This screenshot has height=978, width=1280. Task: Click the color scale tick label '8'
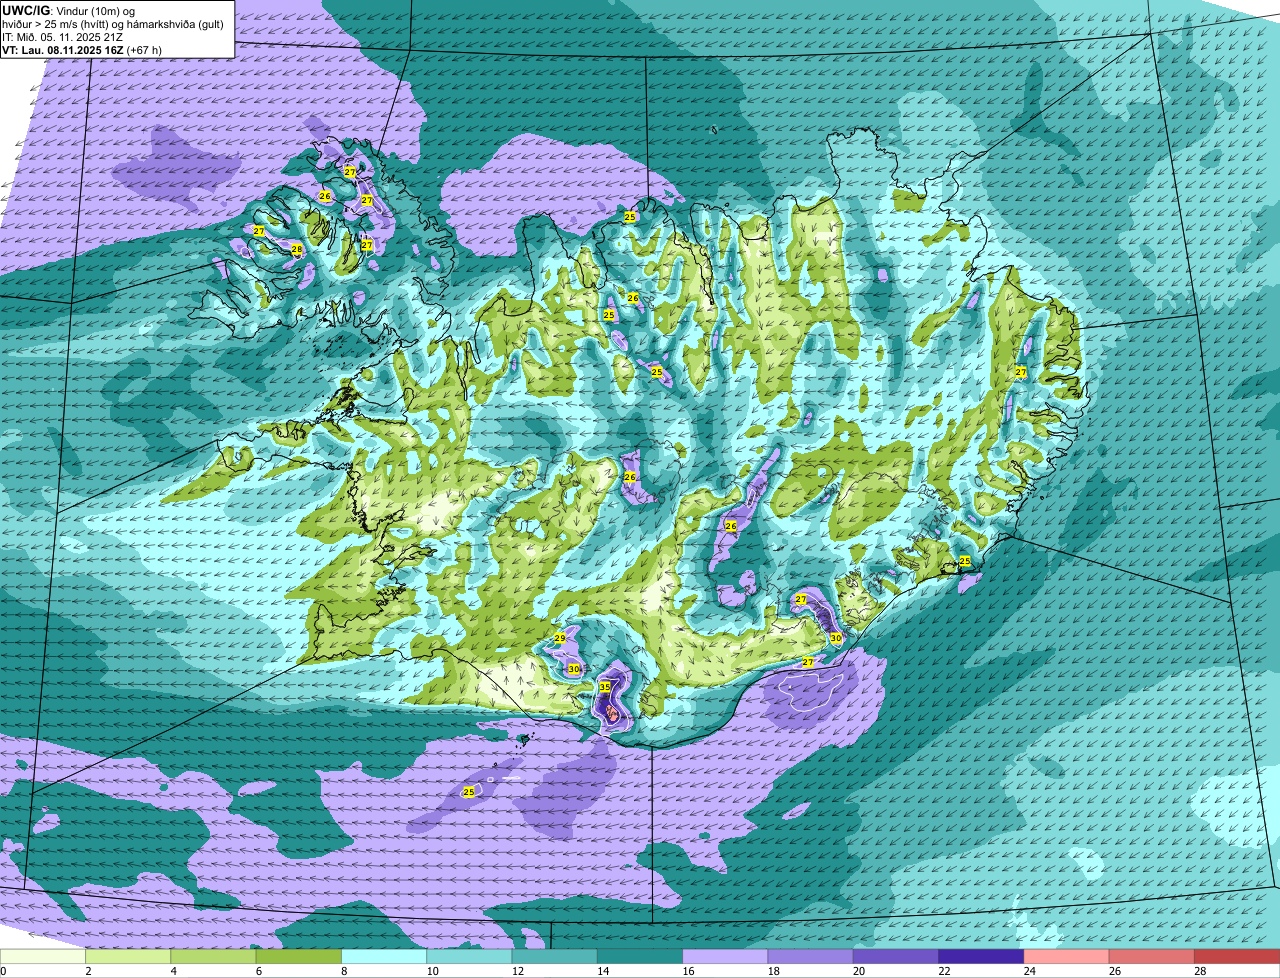(x=343, y=971)
